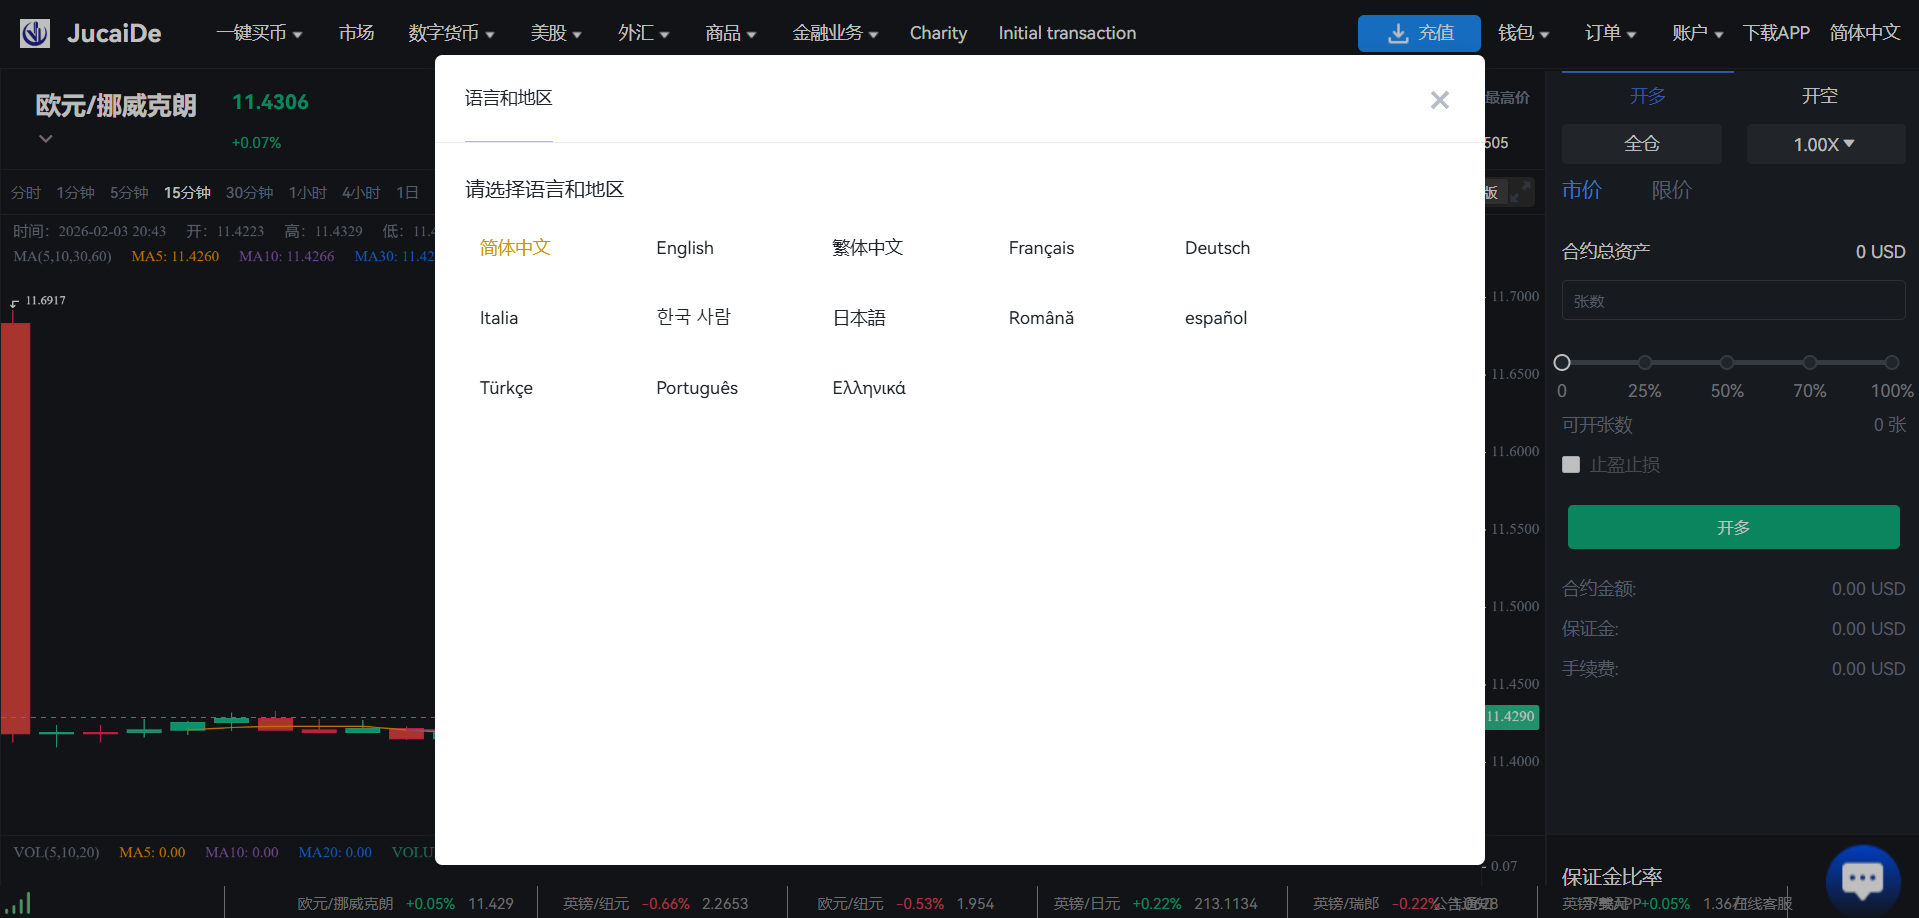The height and width of the screenshot is (918, 1919).
Task: Open the 1.00X leverage dropdown
Action: [x=1824, y=144]
